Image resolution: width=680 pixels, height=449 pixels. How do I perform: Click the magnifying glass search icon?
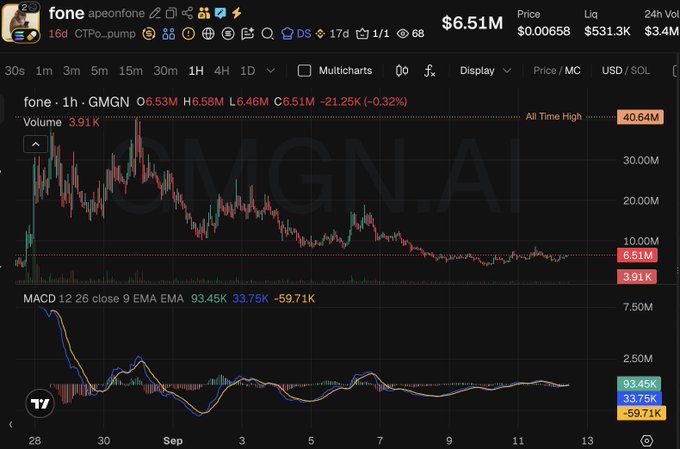click(x=268, y=33)
